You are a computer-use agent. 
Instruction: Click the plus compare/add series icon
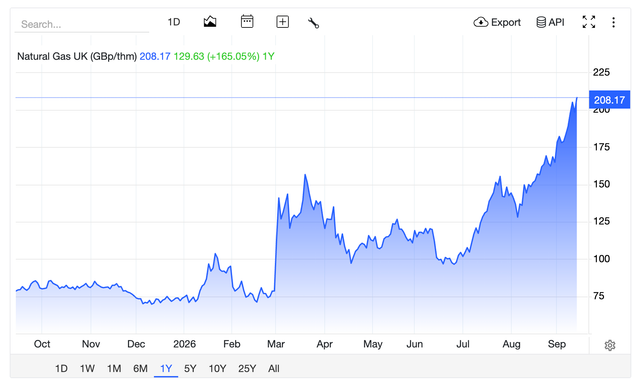click(x=282, y=22)
